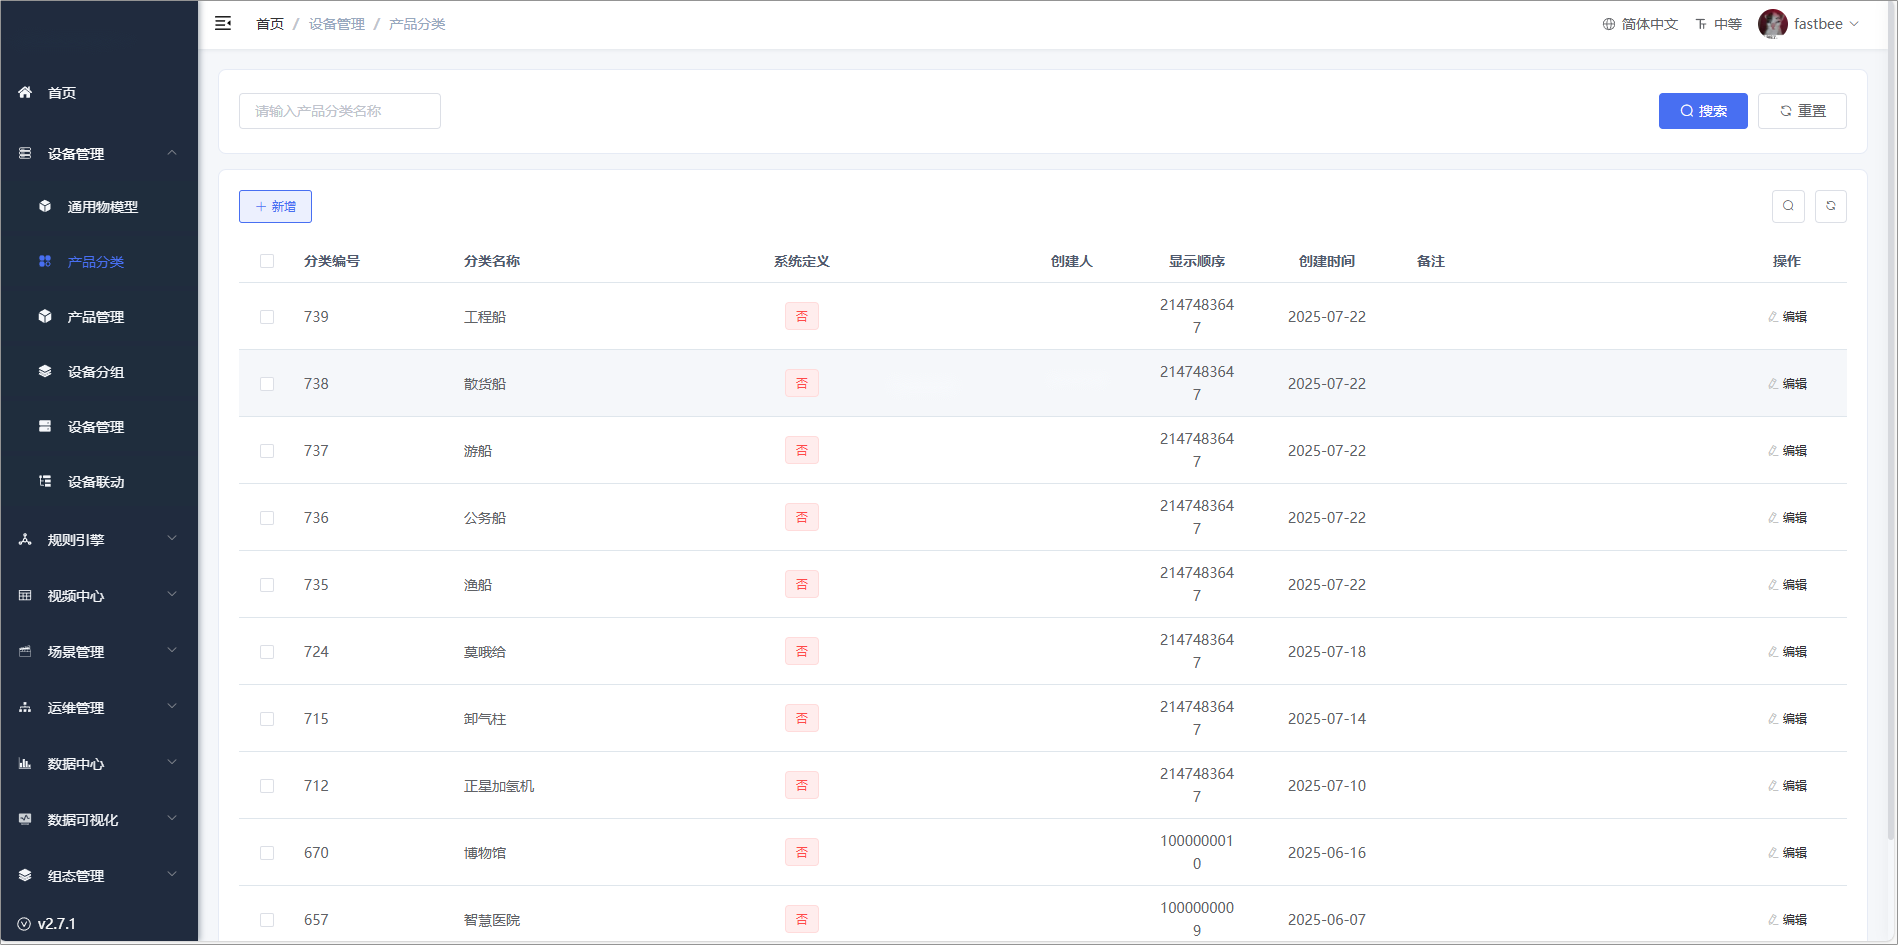1898x945 pixels.
Task: Click the 新增 button
Action: click(275, 206)
